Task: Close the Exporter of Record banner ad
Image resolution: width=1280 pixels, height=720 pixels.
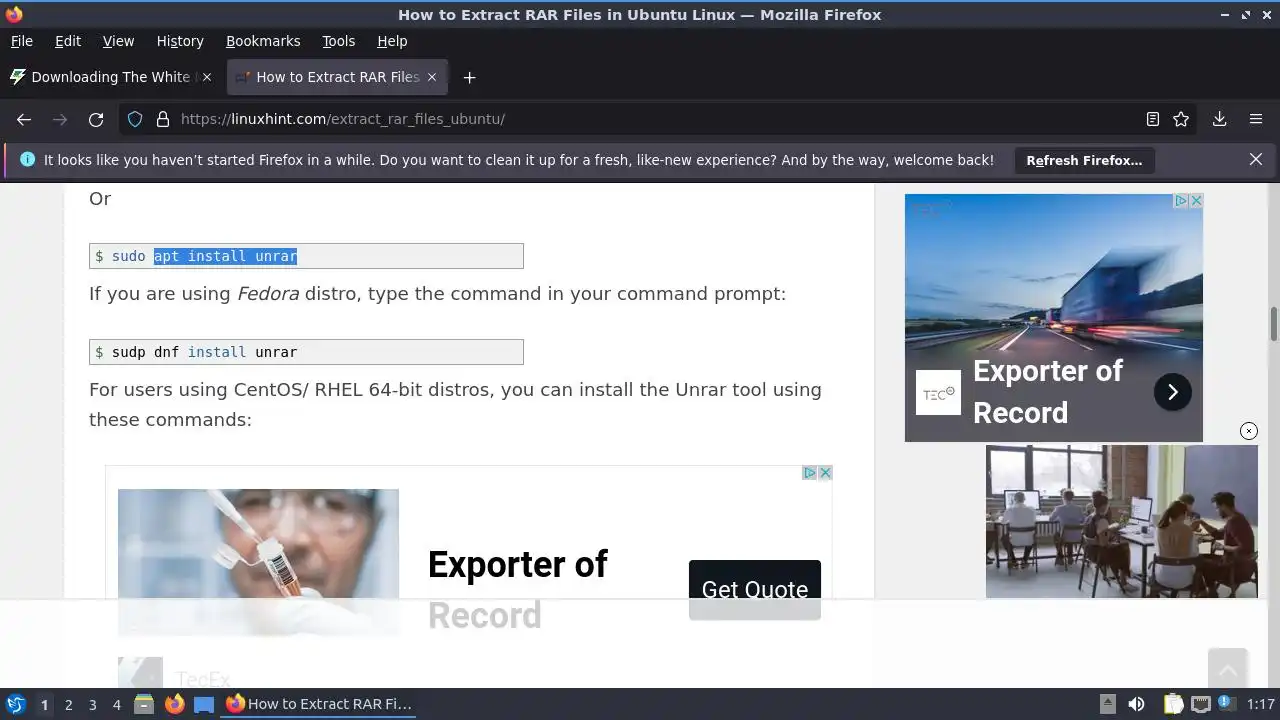Action: pos(825,473)
